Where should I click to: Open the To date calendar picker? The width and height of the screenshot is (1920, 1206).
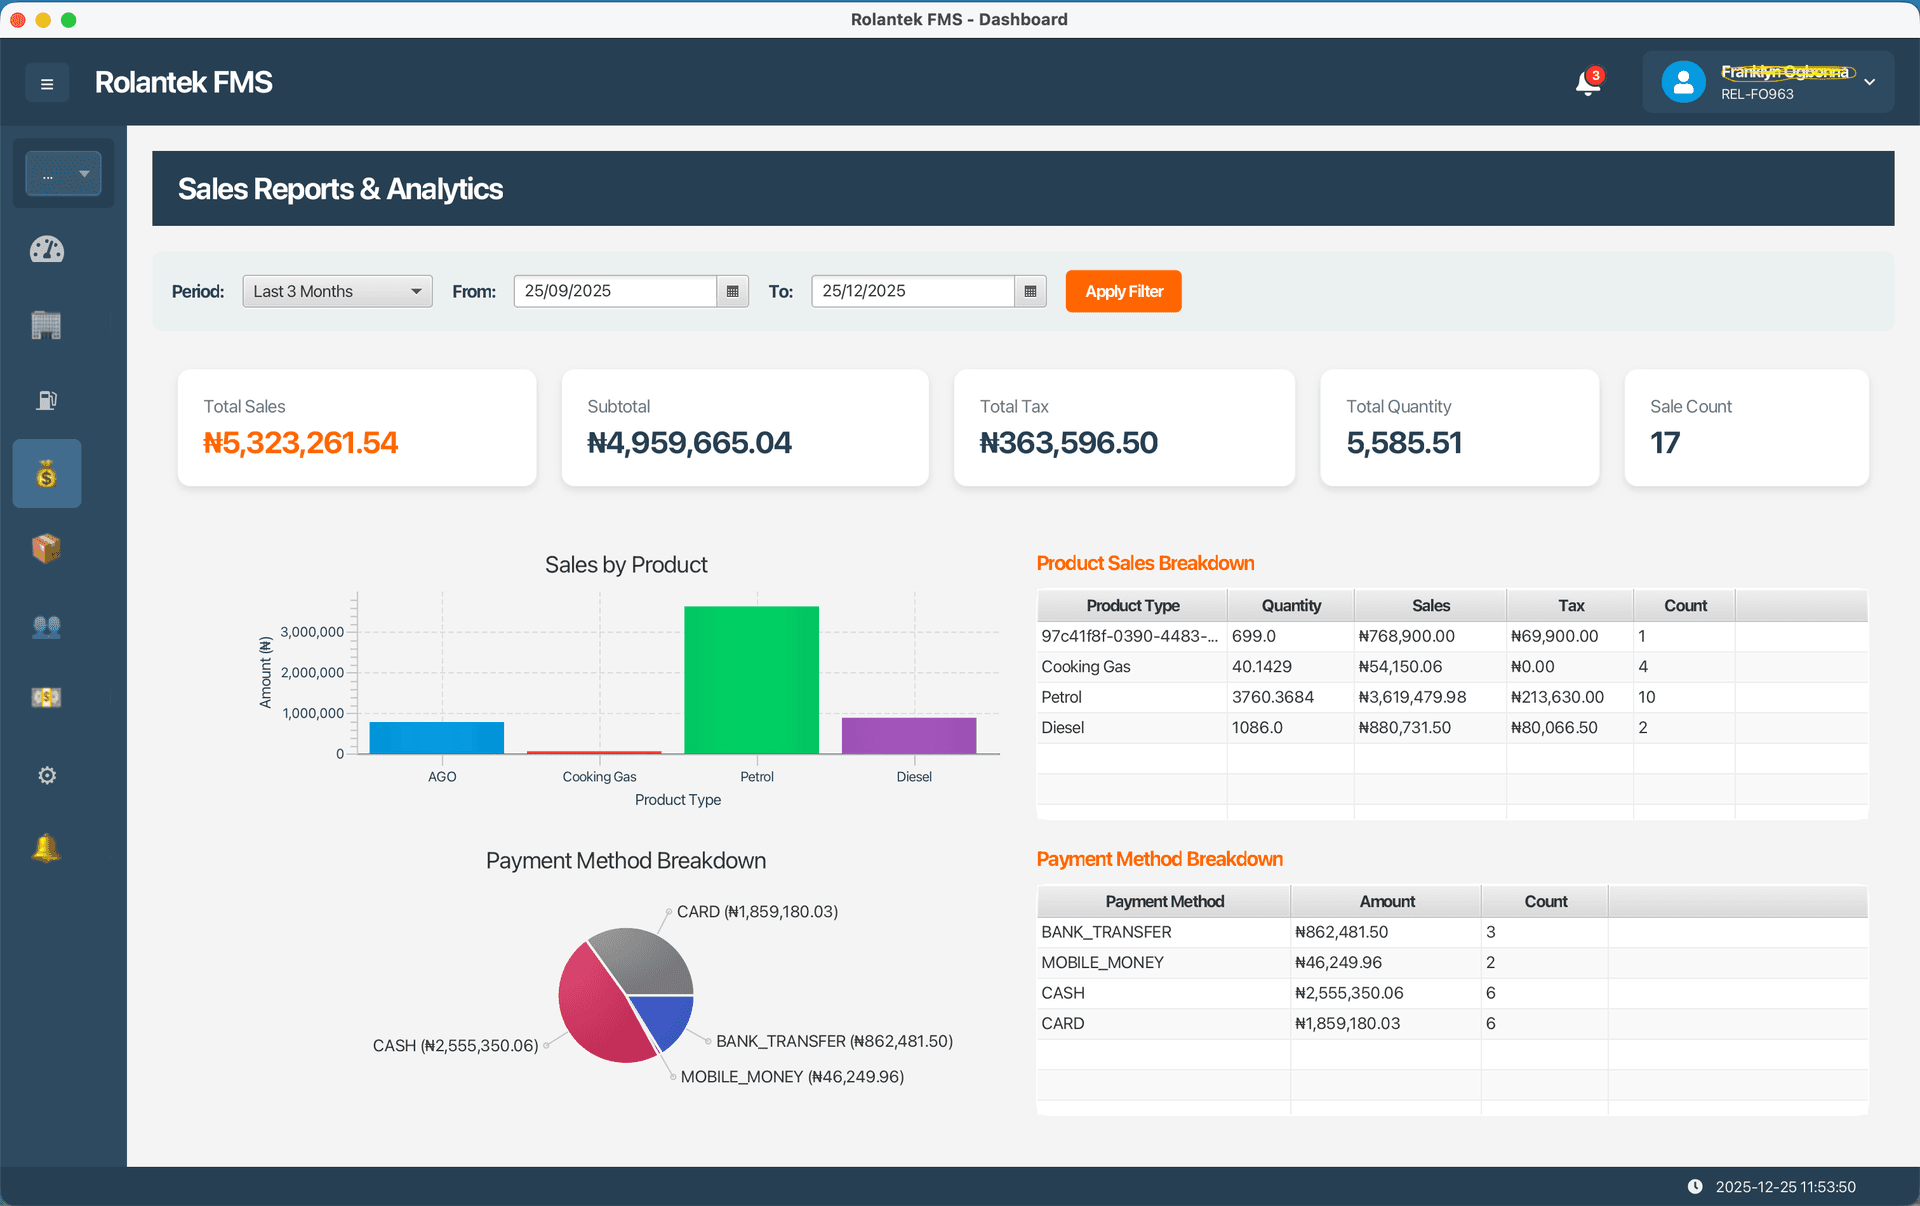coord(1030,291)
